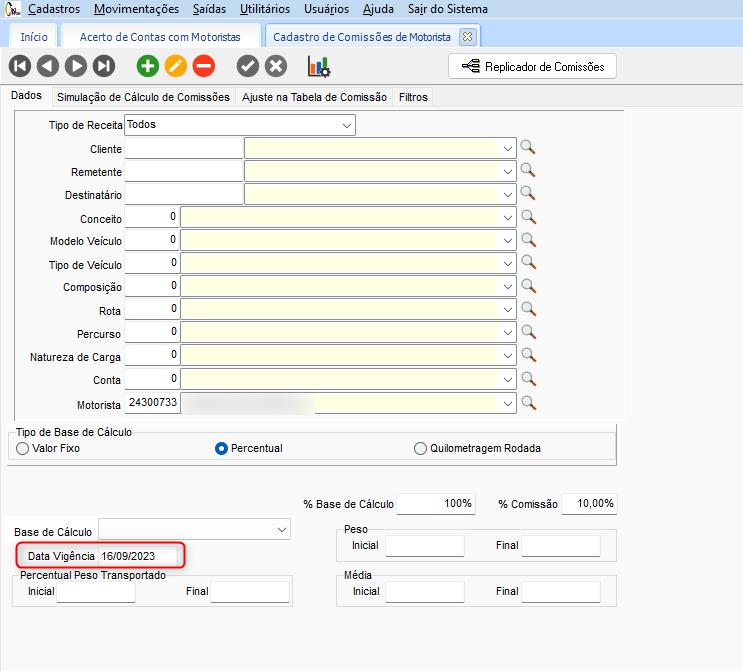Select the Percentual radio option
This screenshot has height=671, width=743.
tap(221, 448)
